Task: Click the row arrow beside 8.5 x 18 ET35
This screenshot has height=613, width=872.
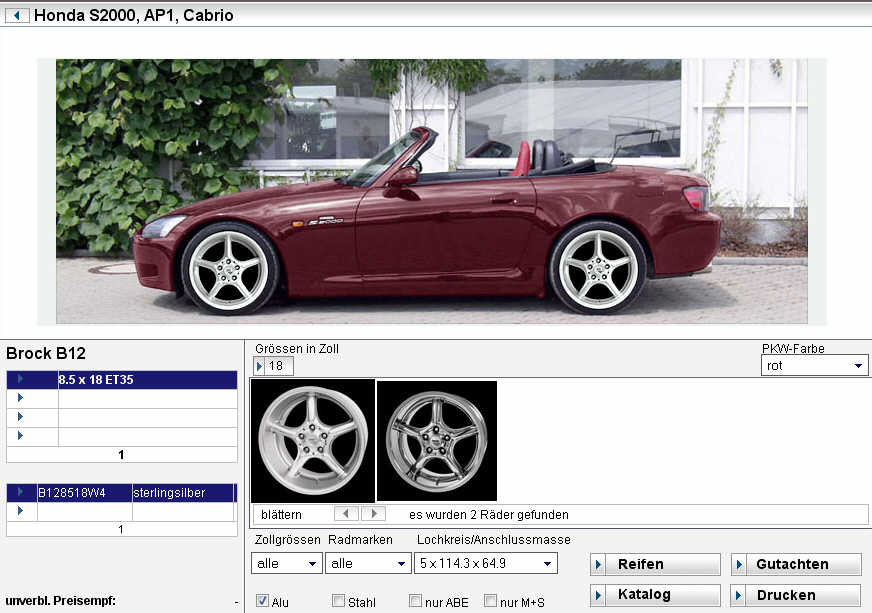Action: 20,380
